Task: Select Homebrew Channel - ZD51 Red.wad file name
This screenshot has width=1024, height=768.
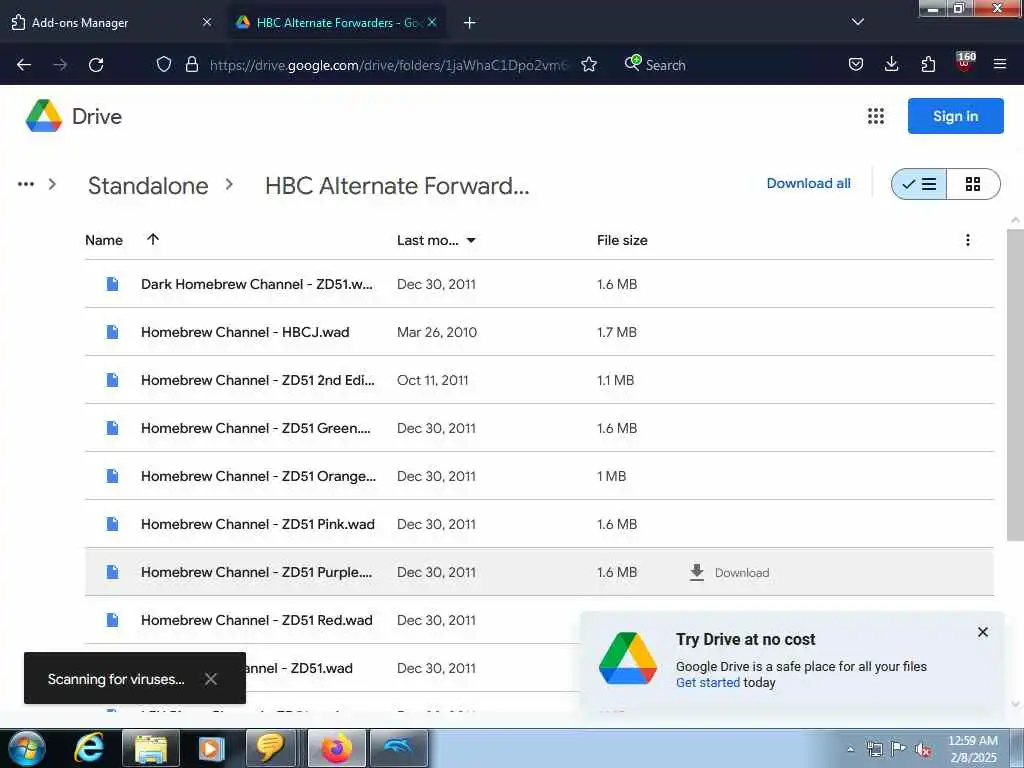Action: 257,620
